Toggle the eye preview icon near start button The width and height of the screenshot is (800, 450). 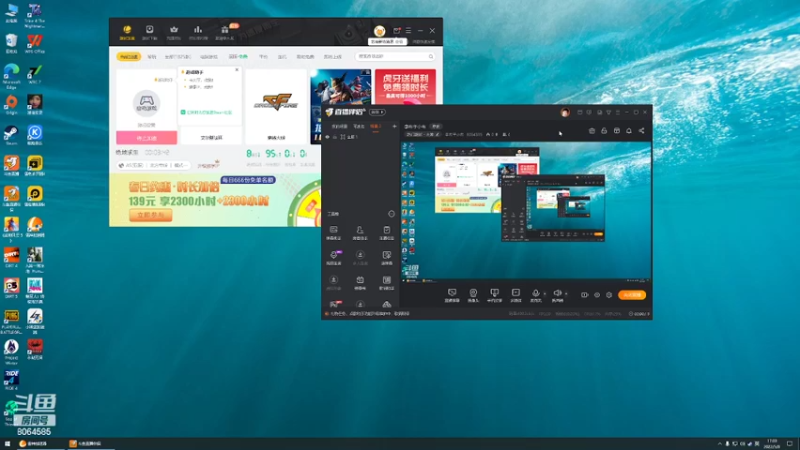tap(596, 295)
